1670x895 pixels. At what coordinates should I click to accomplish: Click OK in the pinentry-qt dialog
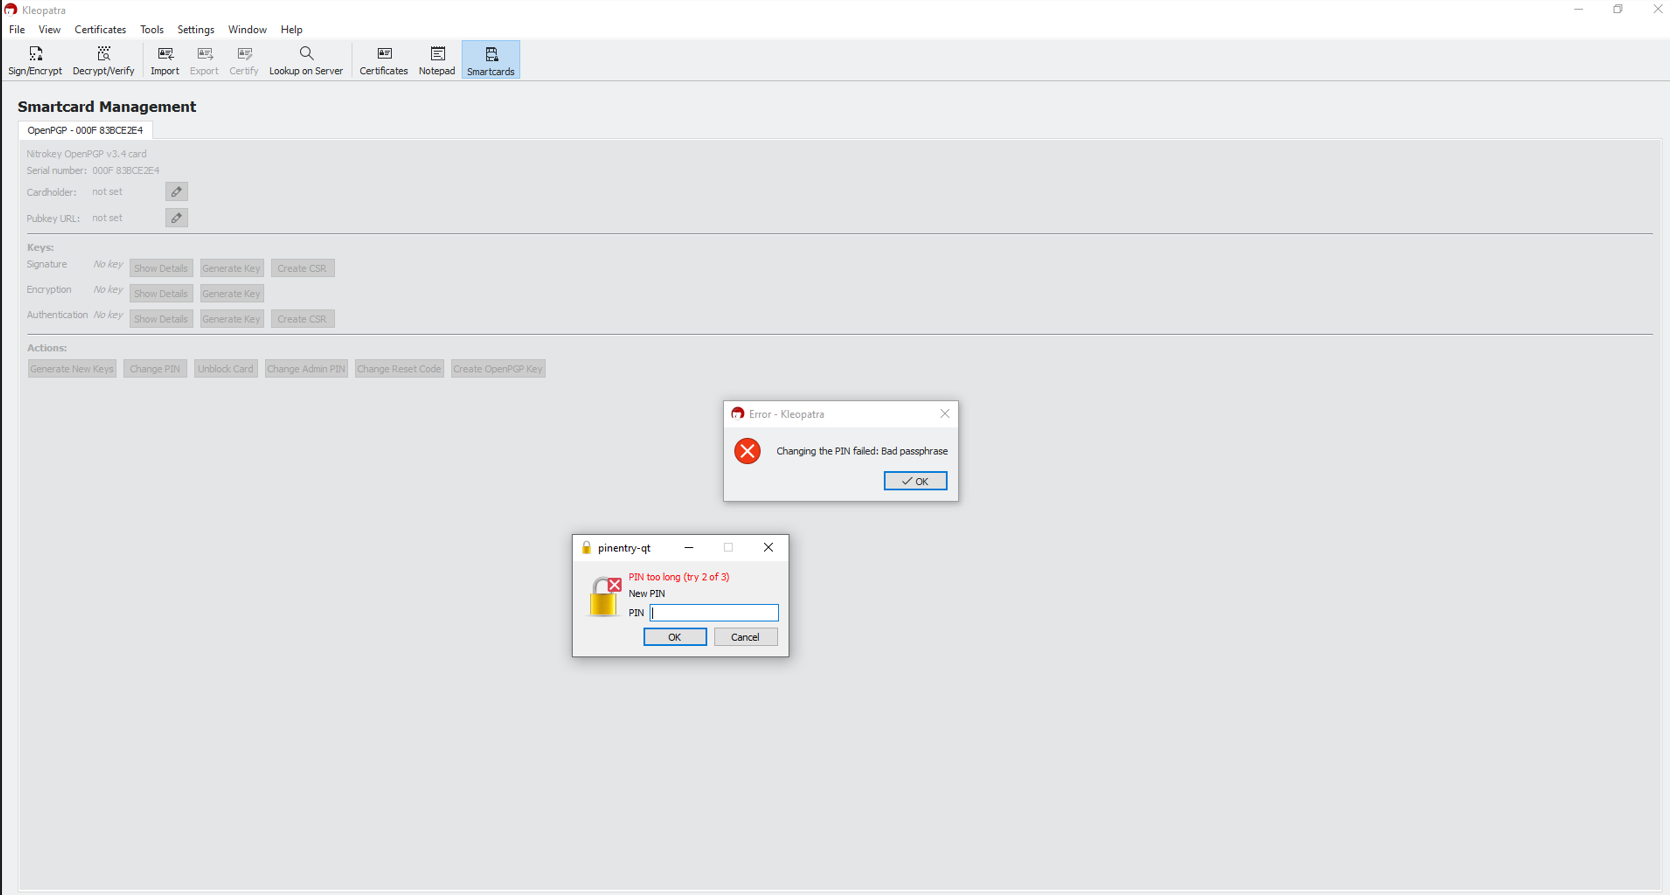pyautogui.click(x=675, y=637)
